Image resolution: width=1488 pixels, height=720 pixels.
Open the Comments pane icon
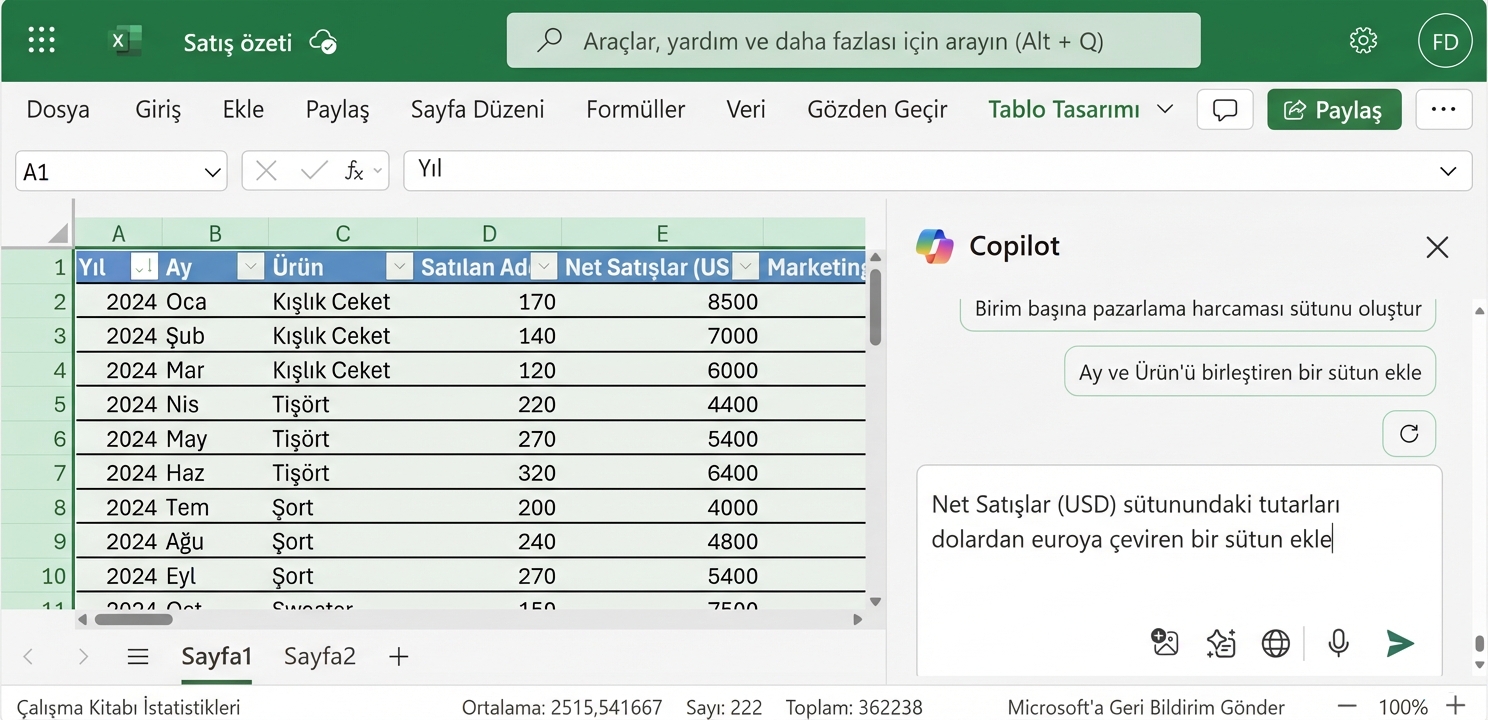point(1224,109)
